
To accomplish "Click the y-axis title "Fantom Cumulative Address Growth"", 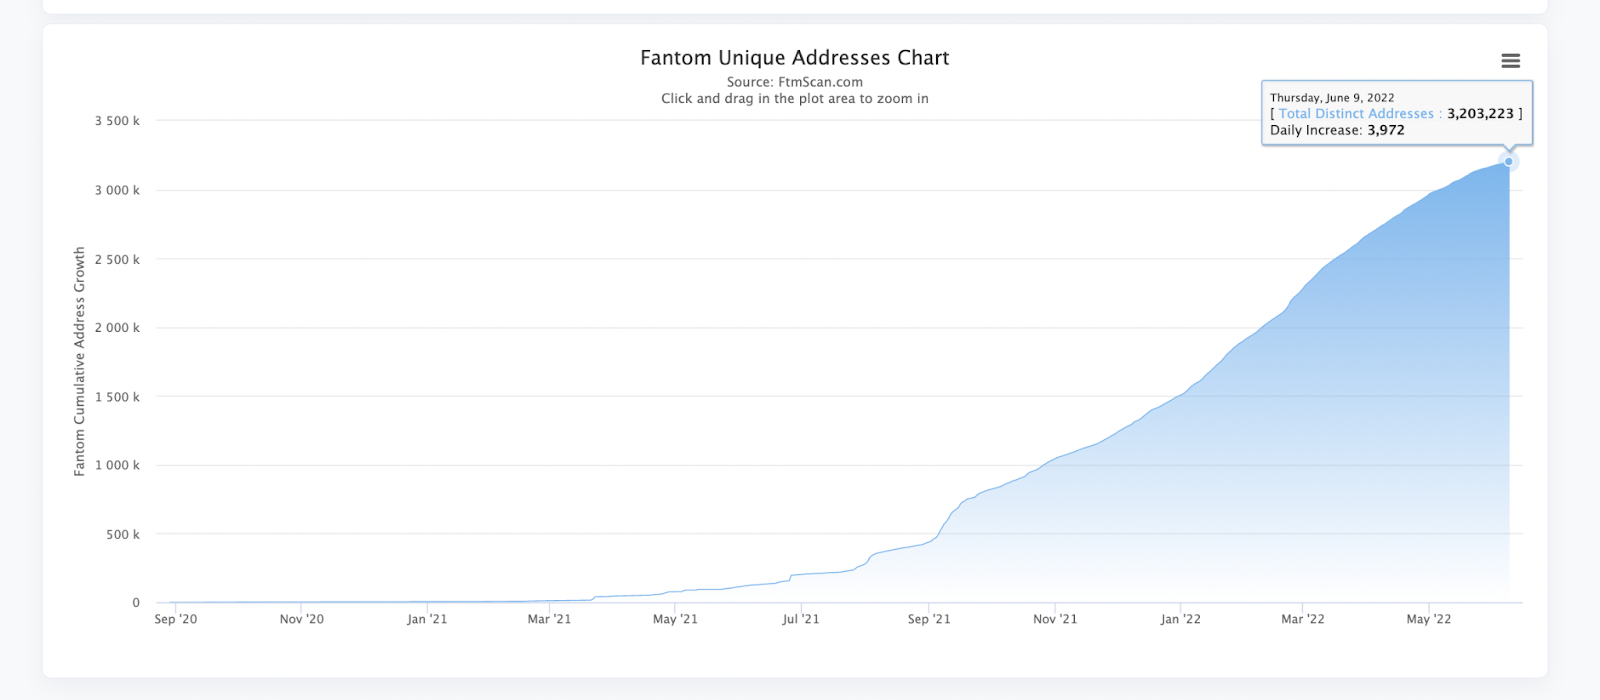I will tap(80, 362).
